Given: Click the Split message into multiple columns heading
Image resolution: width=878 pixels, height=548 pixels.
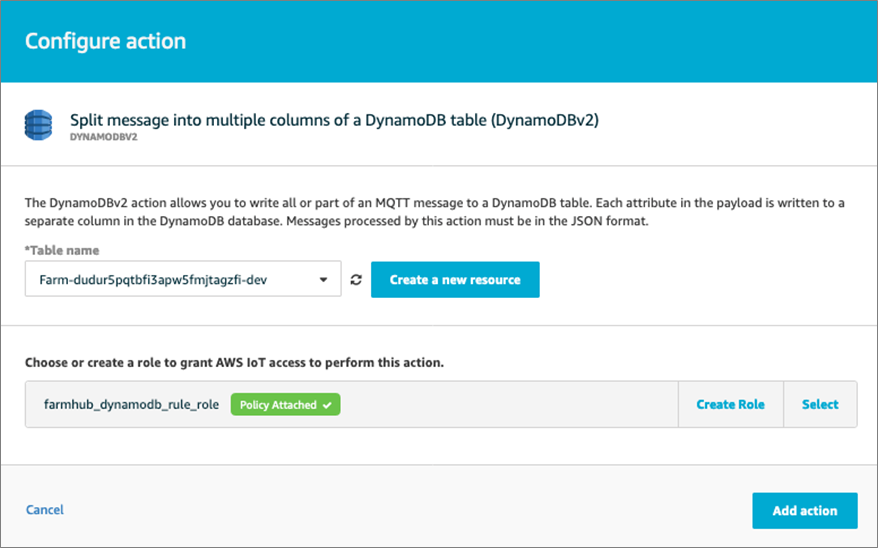Looking at the screenshot, I should coord(334,120).
